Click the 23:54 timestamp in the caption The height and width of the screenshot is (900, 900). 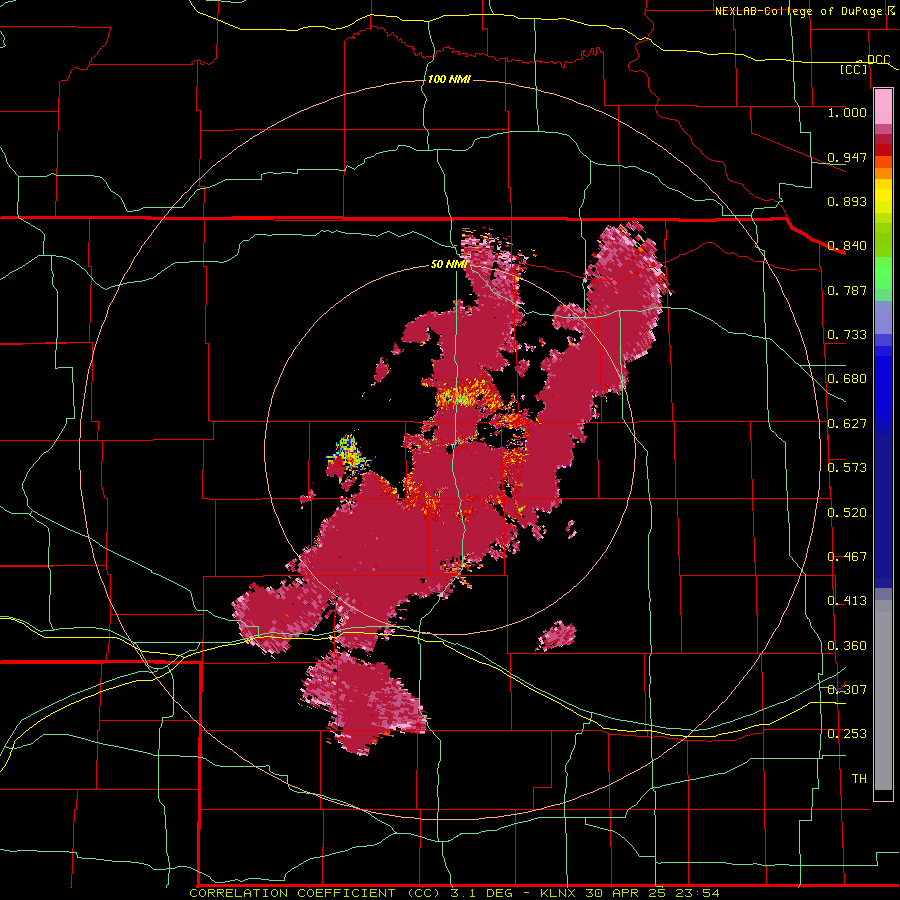[697, 893]
